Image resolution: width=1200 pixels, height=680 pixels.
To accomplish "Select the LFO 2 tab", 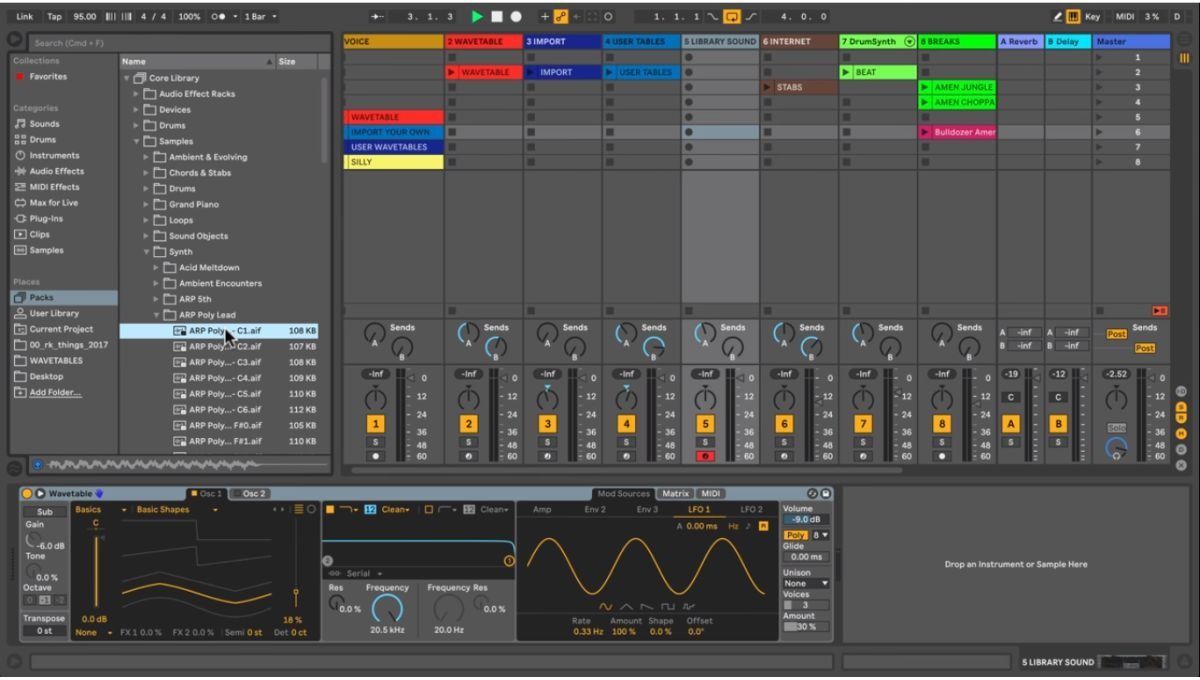I will point(751,509).
